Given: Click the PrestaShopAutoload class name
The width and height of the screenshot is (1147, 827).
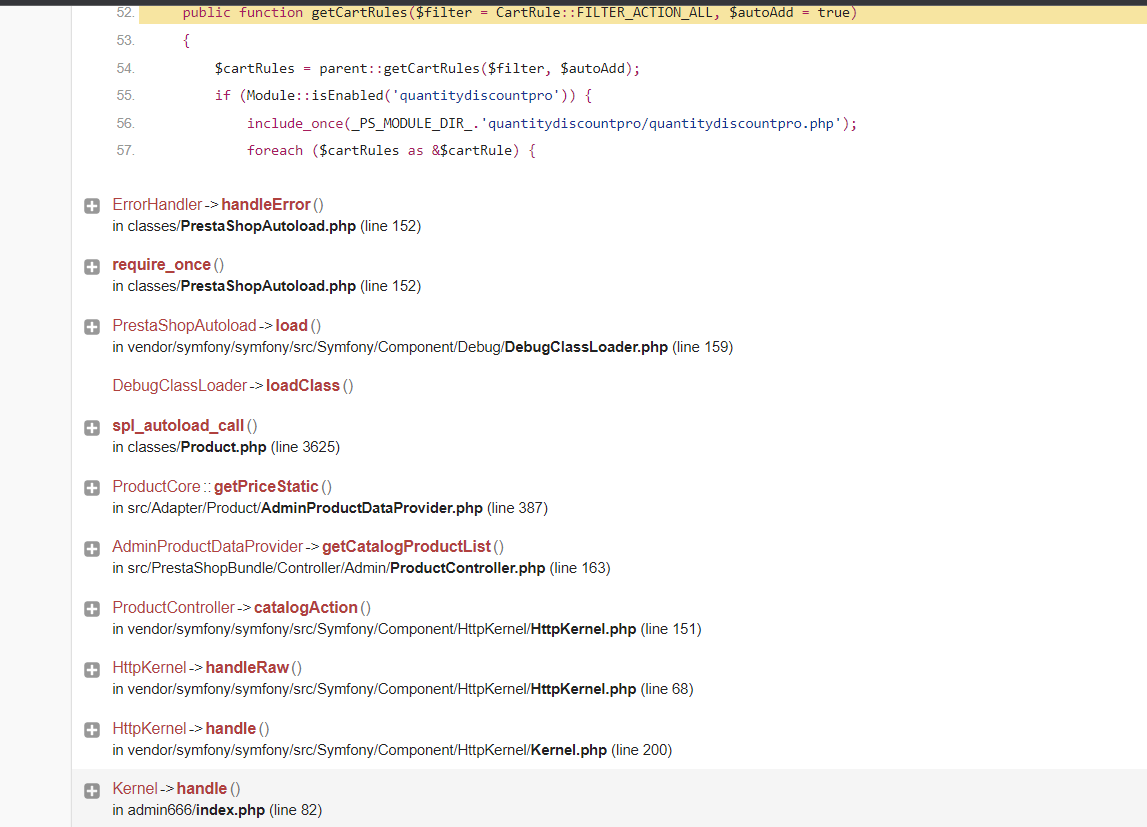Looking at the screenshot, I should click(x=184, y=325).
